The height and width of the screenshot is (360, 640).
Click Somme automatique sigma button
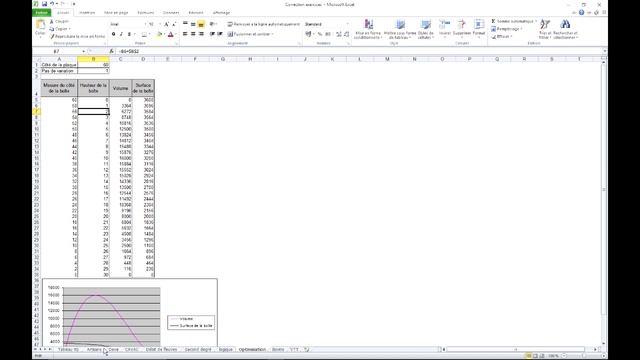pyautogui.click(x=513, y=21)
